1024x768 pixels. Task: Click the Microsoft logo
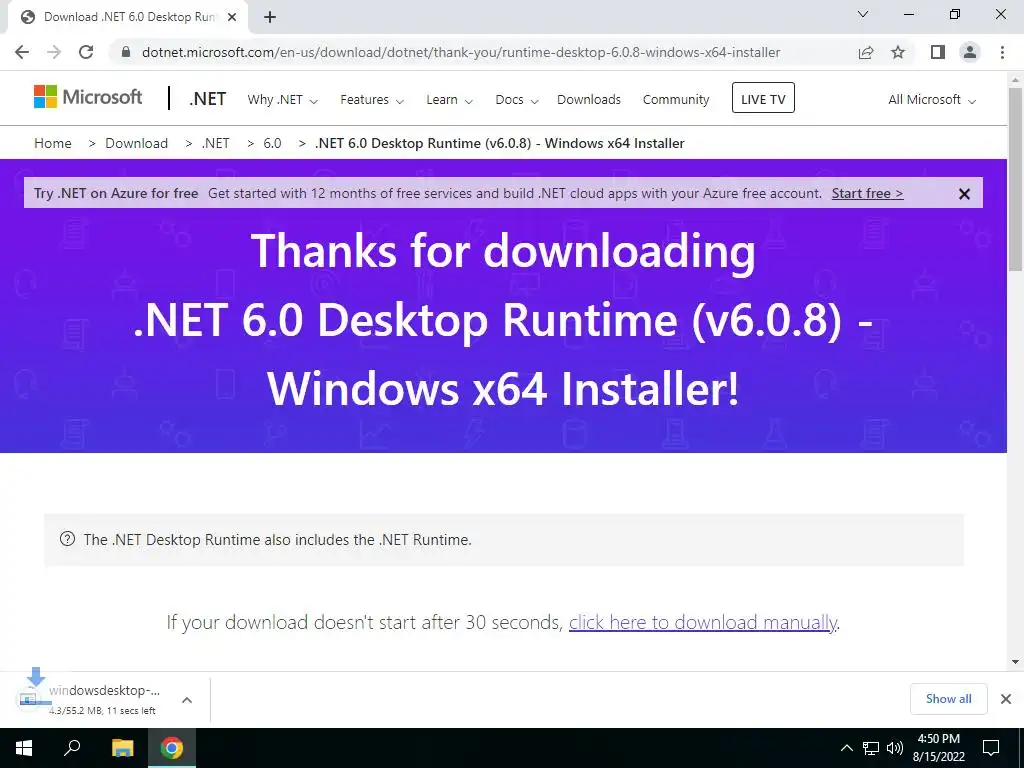point(88,97)
